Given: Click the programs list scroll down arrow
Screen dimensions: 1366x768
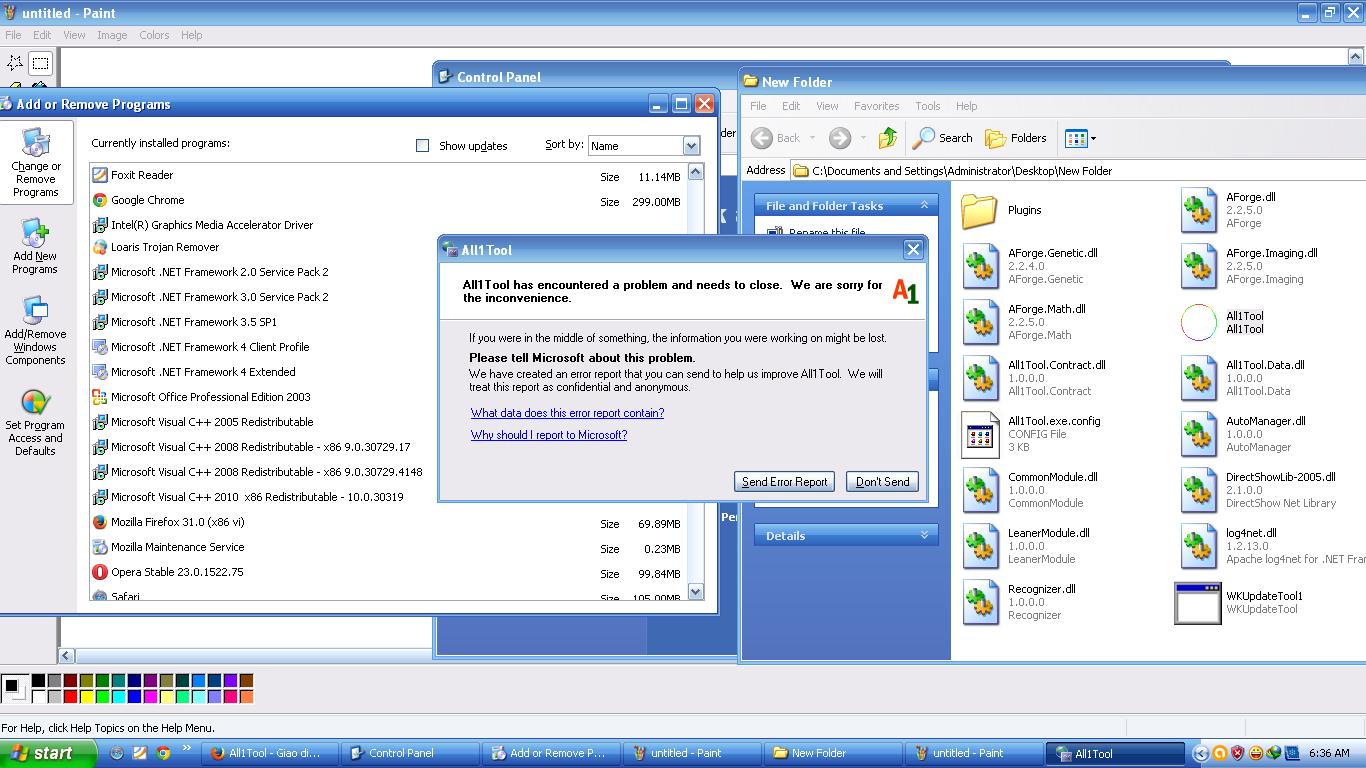Looking at the screenshot, I should [x=695, y=591].
